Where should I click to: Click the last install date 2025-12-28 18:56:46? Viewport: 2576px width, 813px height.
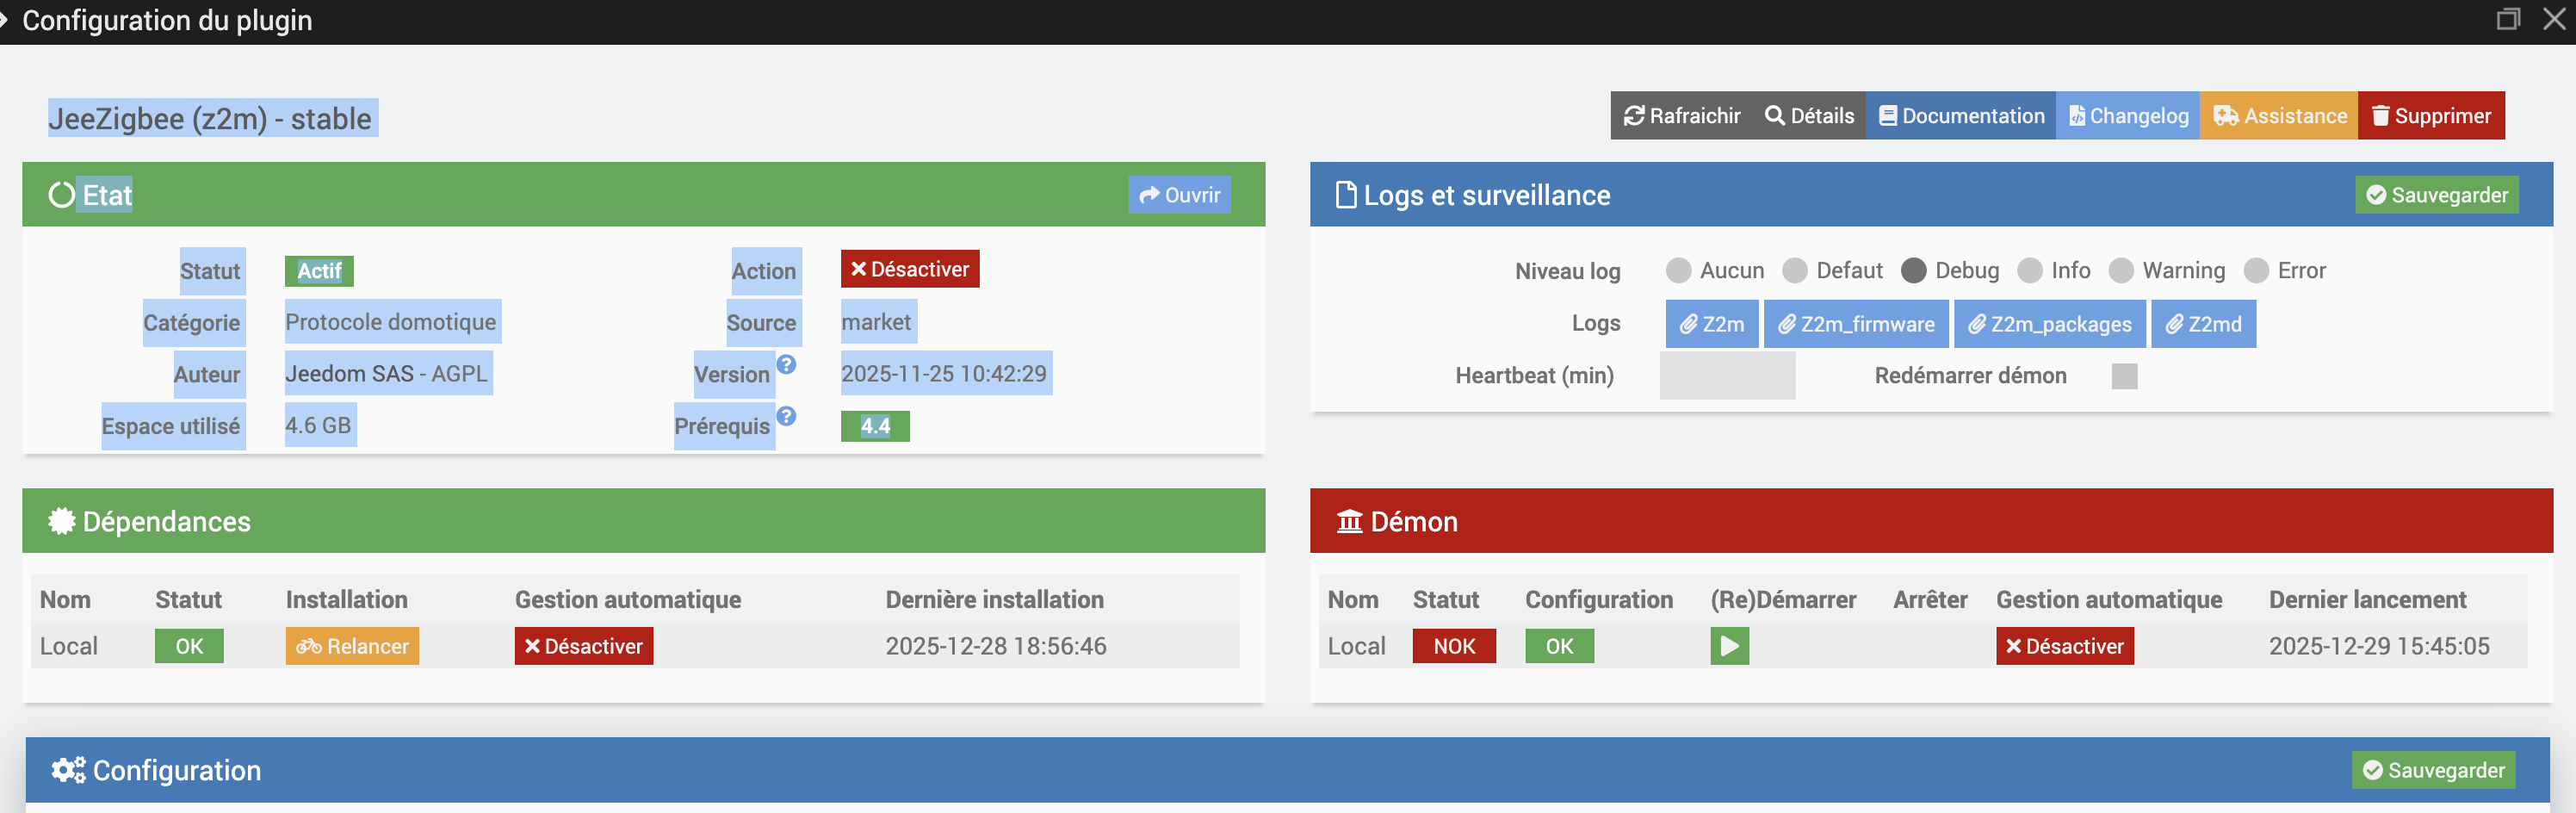(x=996, y=647)
